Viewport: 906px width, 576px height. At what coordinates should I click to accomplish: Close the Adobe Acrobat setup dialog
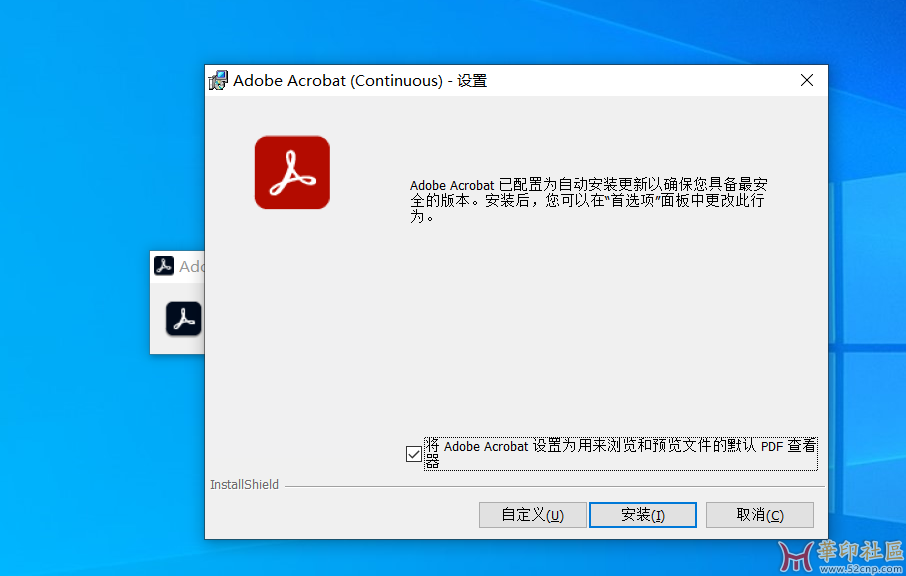pos(807,80)
